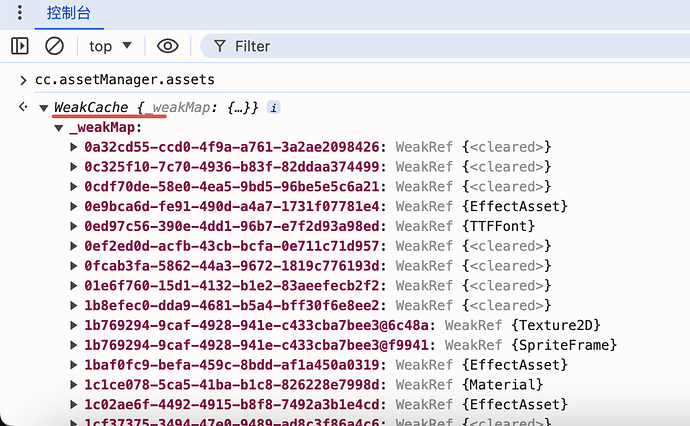Open the top context dropdown
This screenshot has height=426, width=690.
(x=110, y=46)
